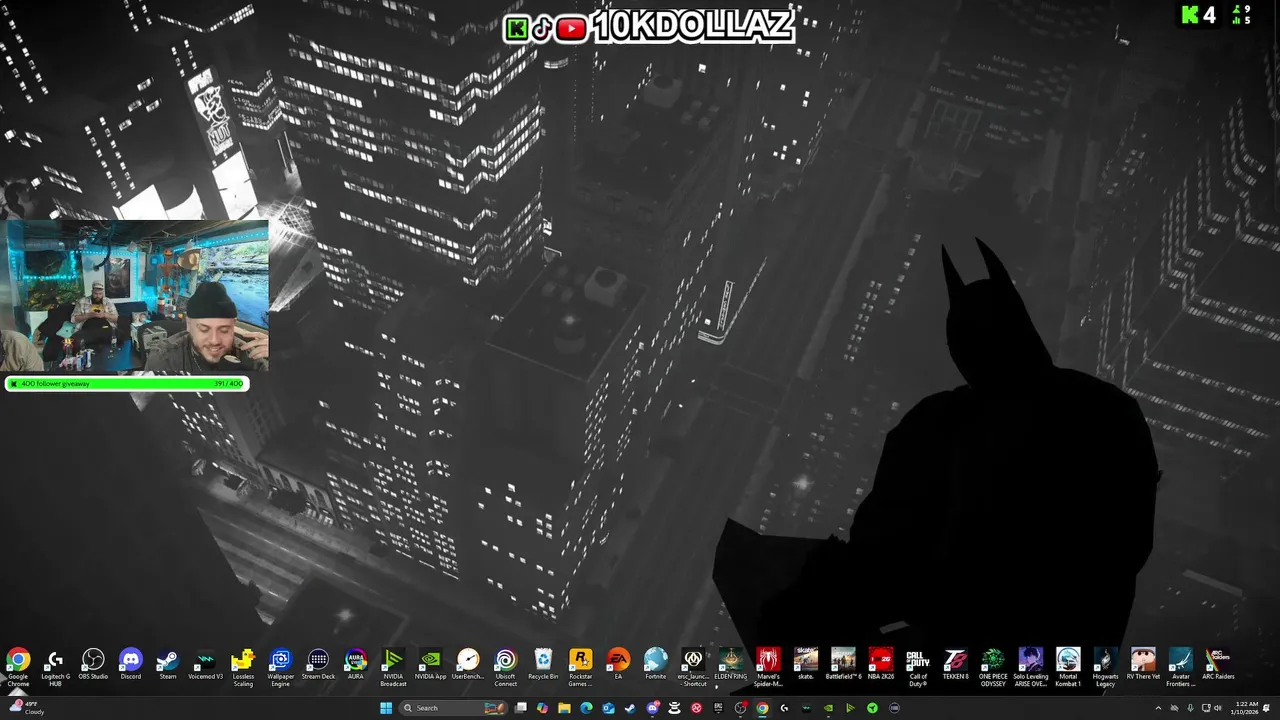Select the ersc_launcher Shortcut icon

[693, 664]
